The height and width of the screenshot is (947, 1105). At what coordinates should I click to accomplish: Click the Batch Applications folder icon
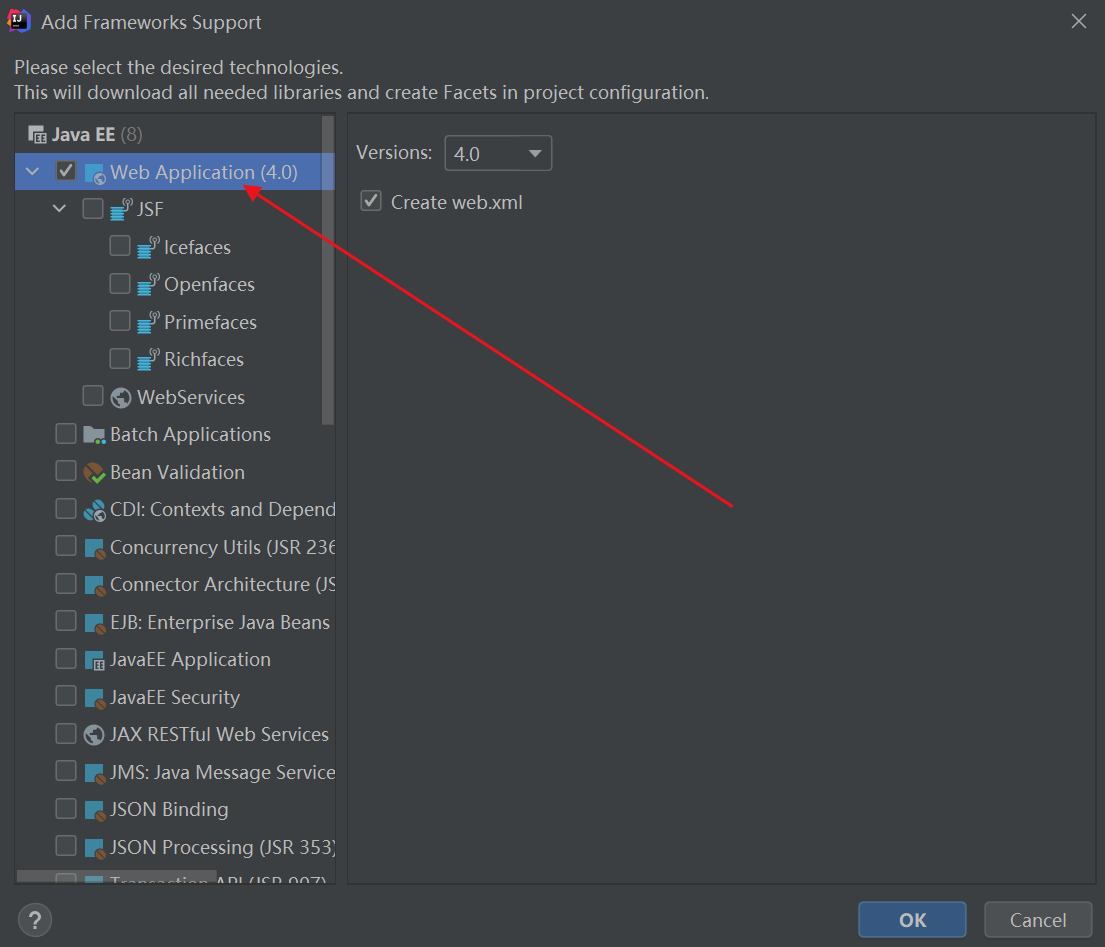pyautogui.click(x=94, y=435)
